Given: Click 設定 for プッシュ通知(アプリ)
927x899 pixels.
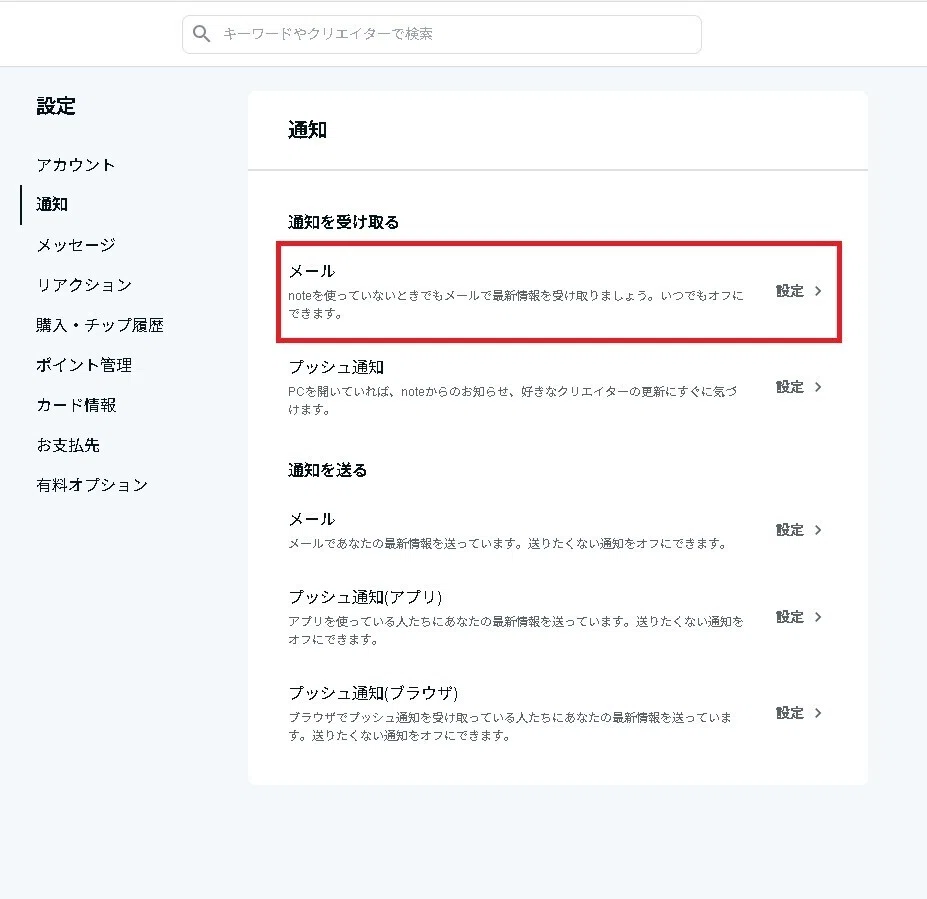Looking at the screenshot, I should click(x=790, y=616).
